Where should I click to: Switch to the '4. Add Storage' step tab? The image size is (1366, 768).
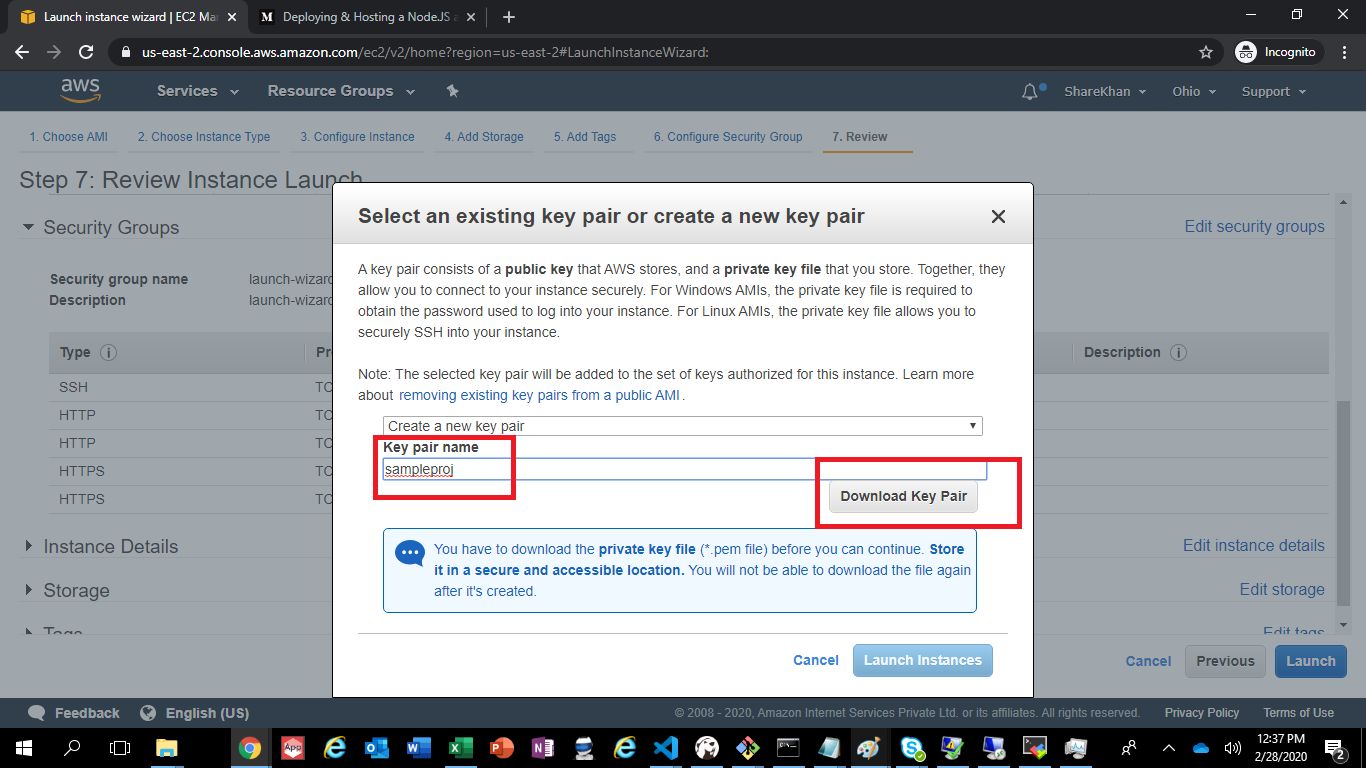pyautogui.click(x=484, y=137)
